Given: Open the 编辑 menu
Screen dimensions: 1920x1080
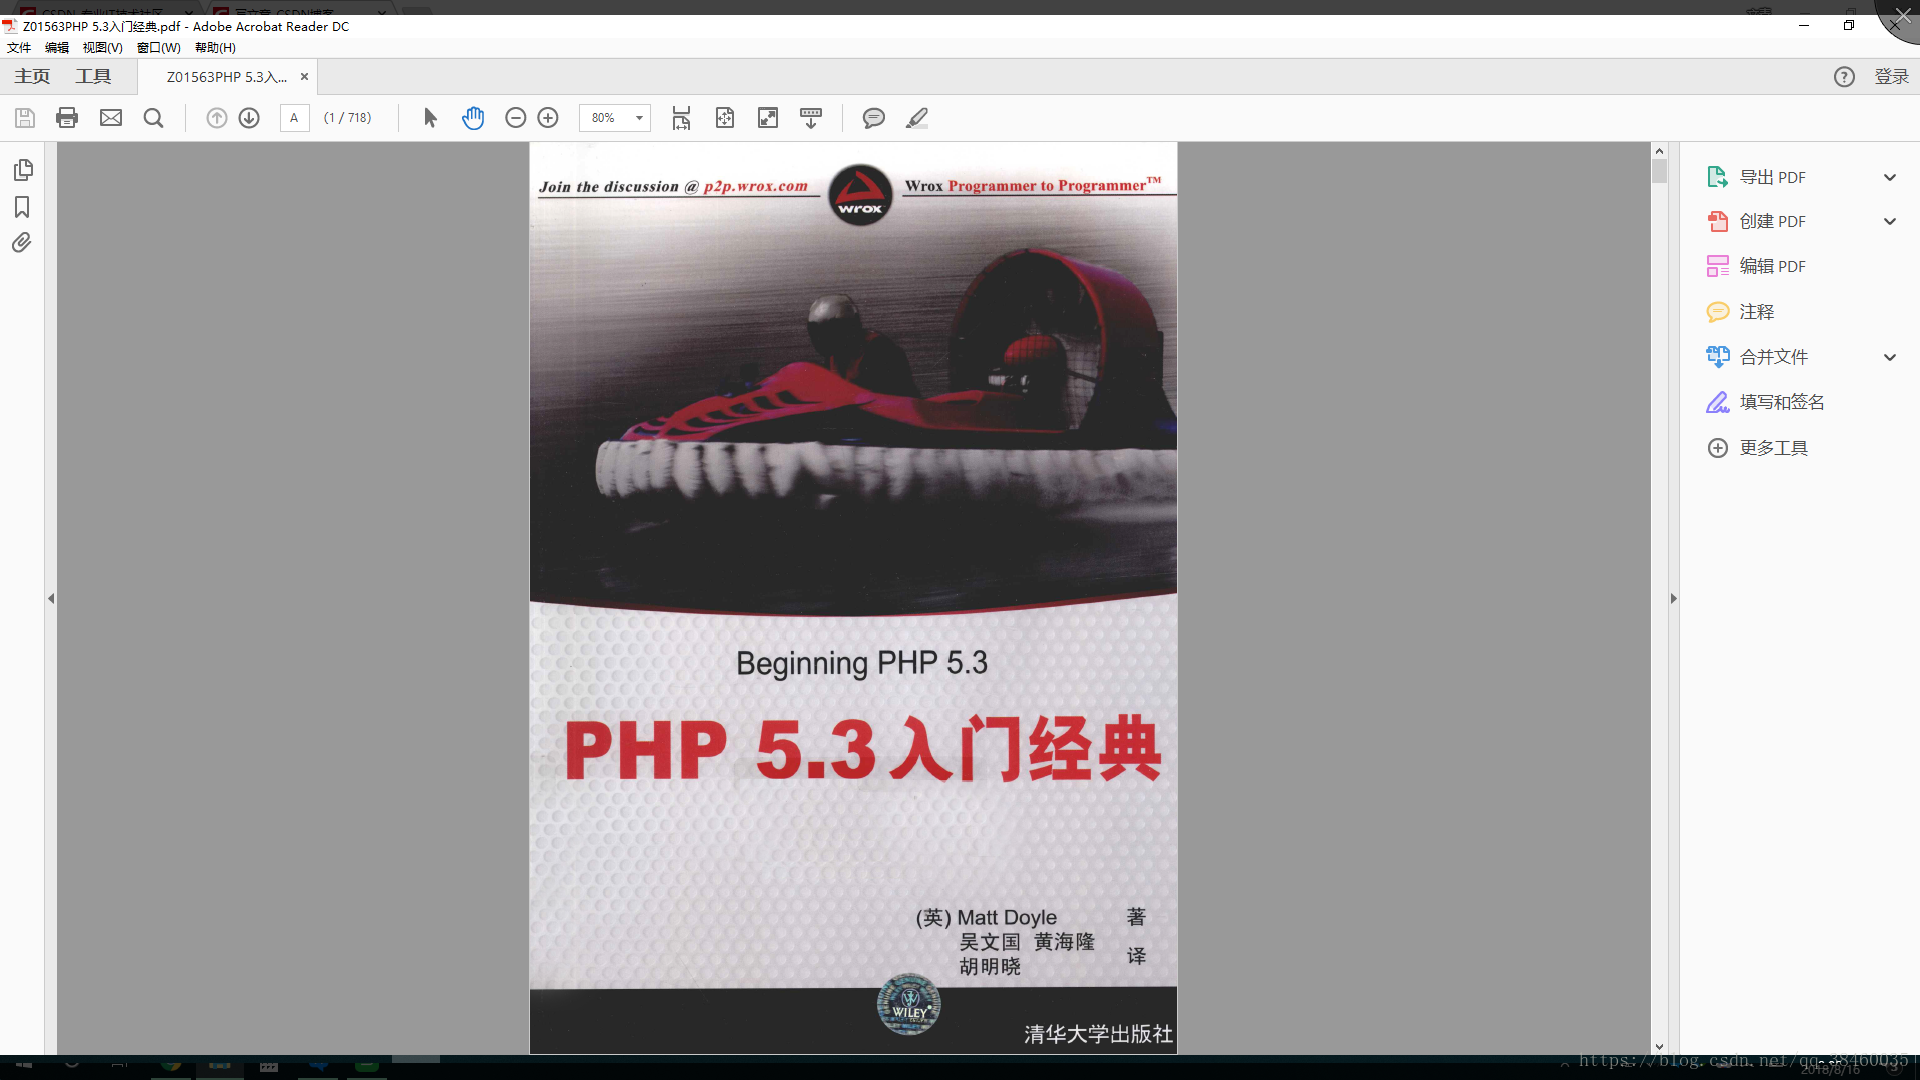Looking at the screenshot, I should coord(57,48).
